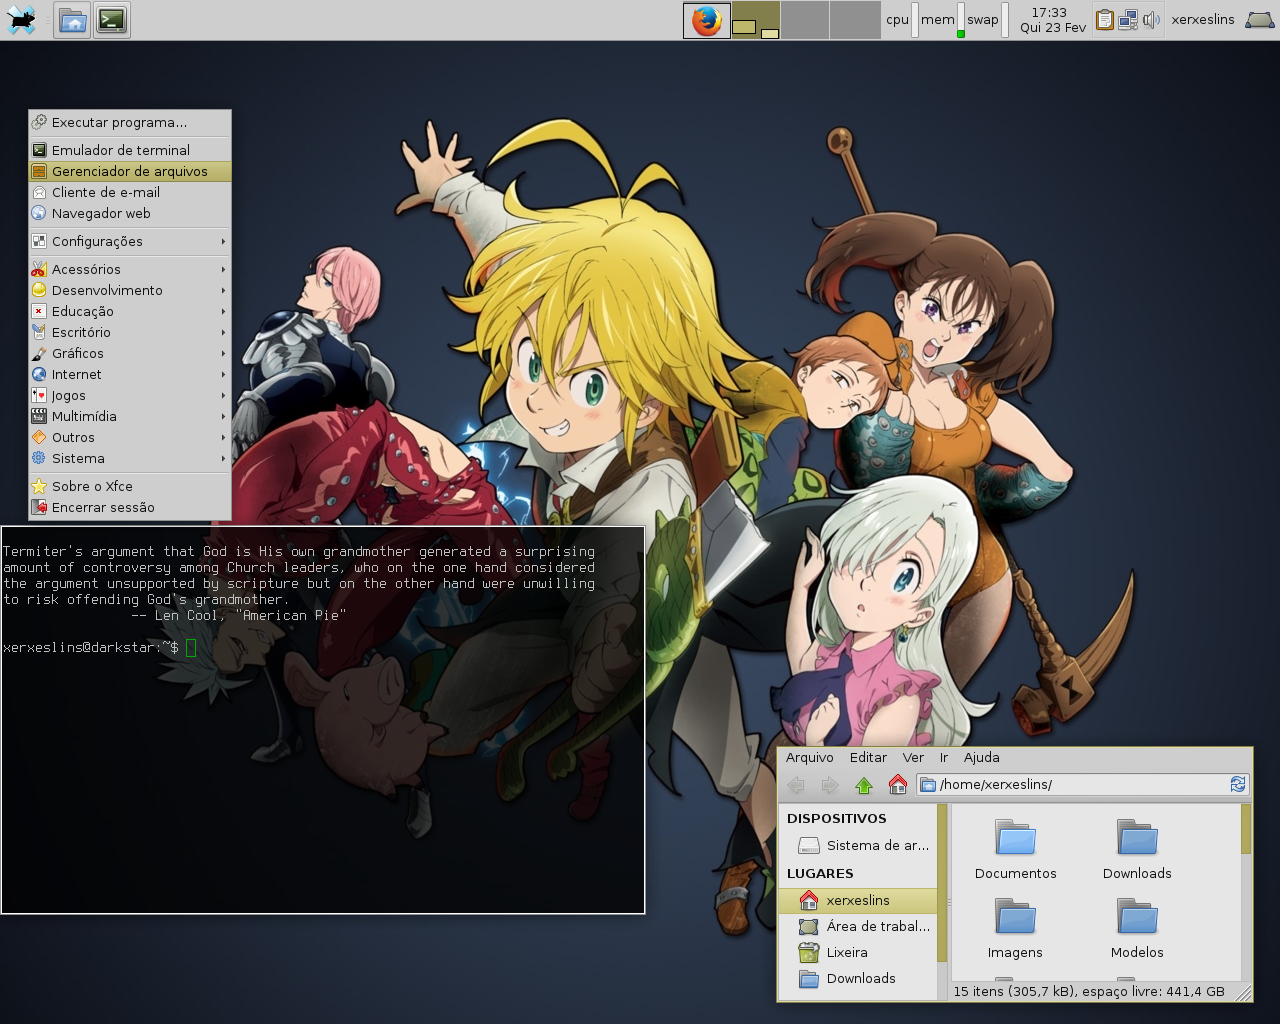Open Lixeira in the sidebar
The width and height of the screenshot is (1280, 1024).
point(858,952)
